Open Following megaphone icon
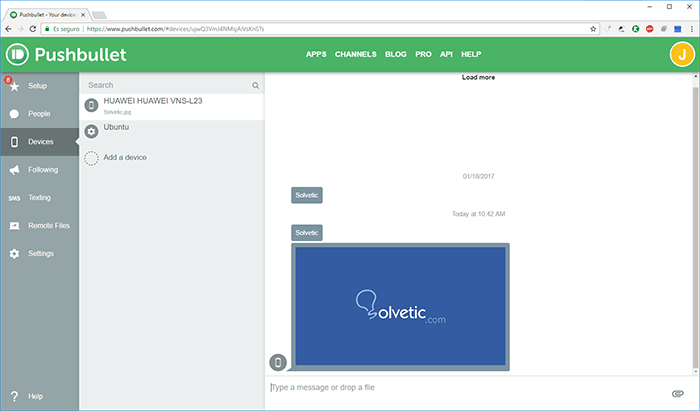 pyautogui.click(x=14, y=170)
